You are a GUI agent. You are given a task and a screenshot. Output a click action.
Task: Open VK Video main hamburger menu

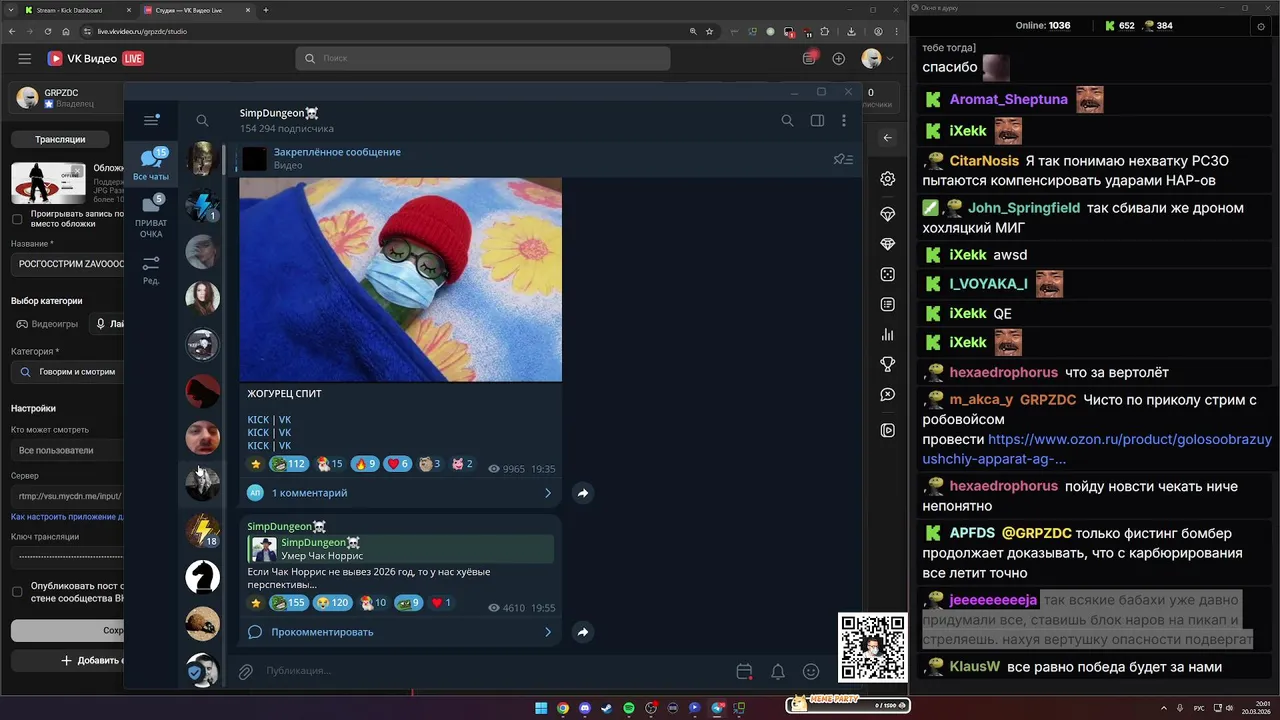[25, 59]
